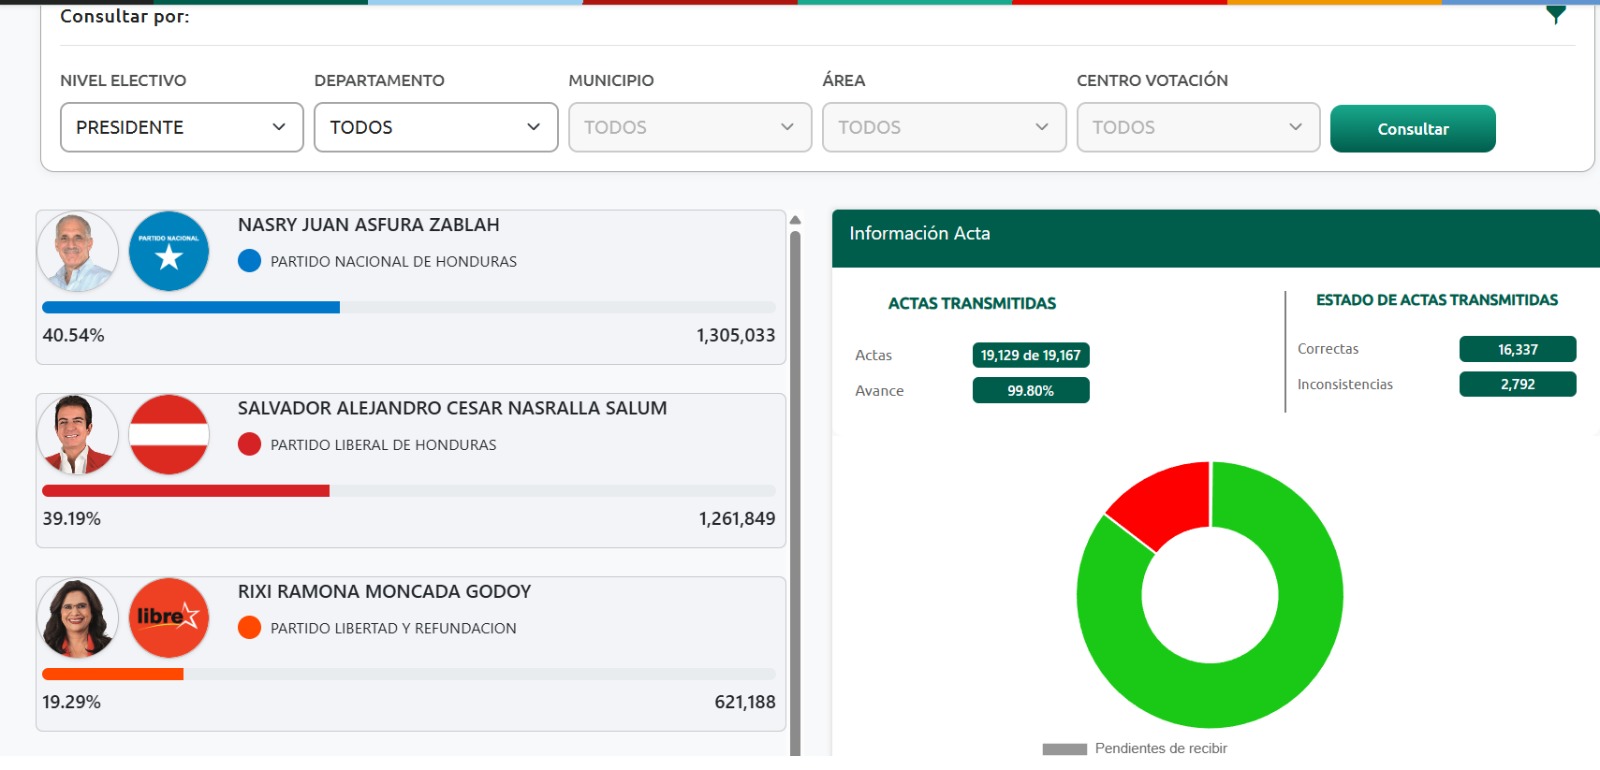Click the Partido Nacional blue star logo
The width and height of the screenshot is (1600, 770).
[169, 251]
